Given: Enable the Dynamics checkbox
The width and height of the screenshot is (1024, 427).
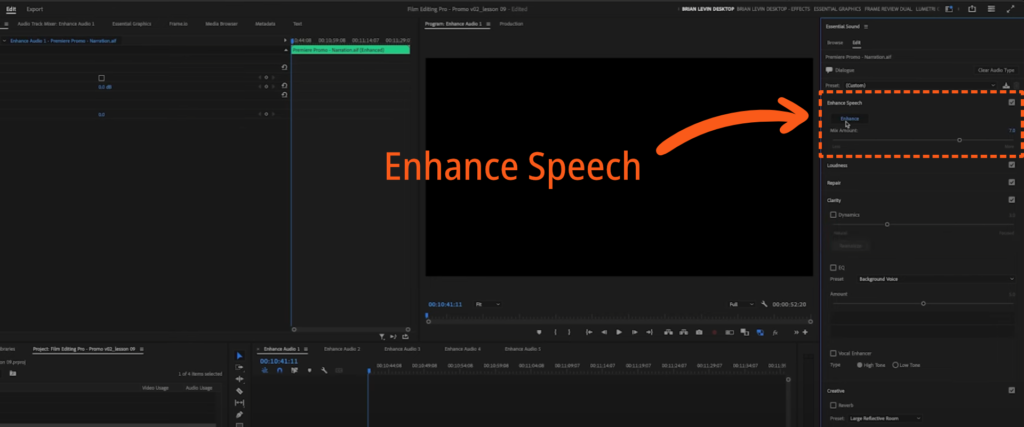Looking at the screenshot, I should pyautogui.click(x=833, y=215).
